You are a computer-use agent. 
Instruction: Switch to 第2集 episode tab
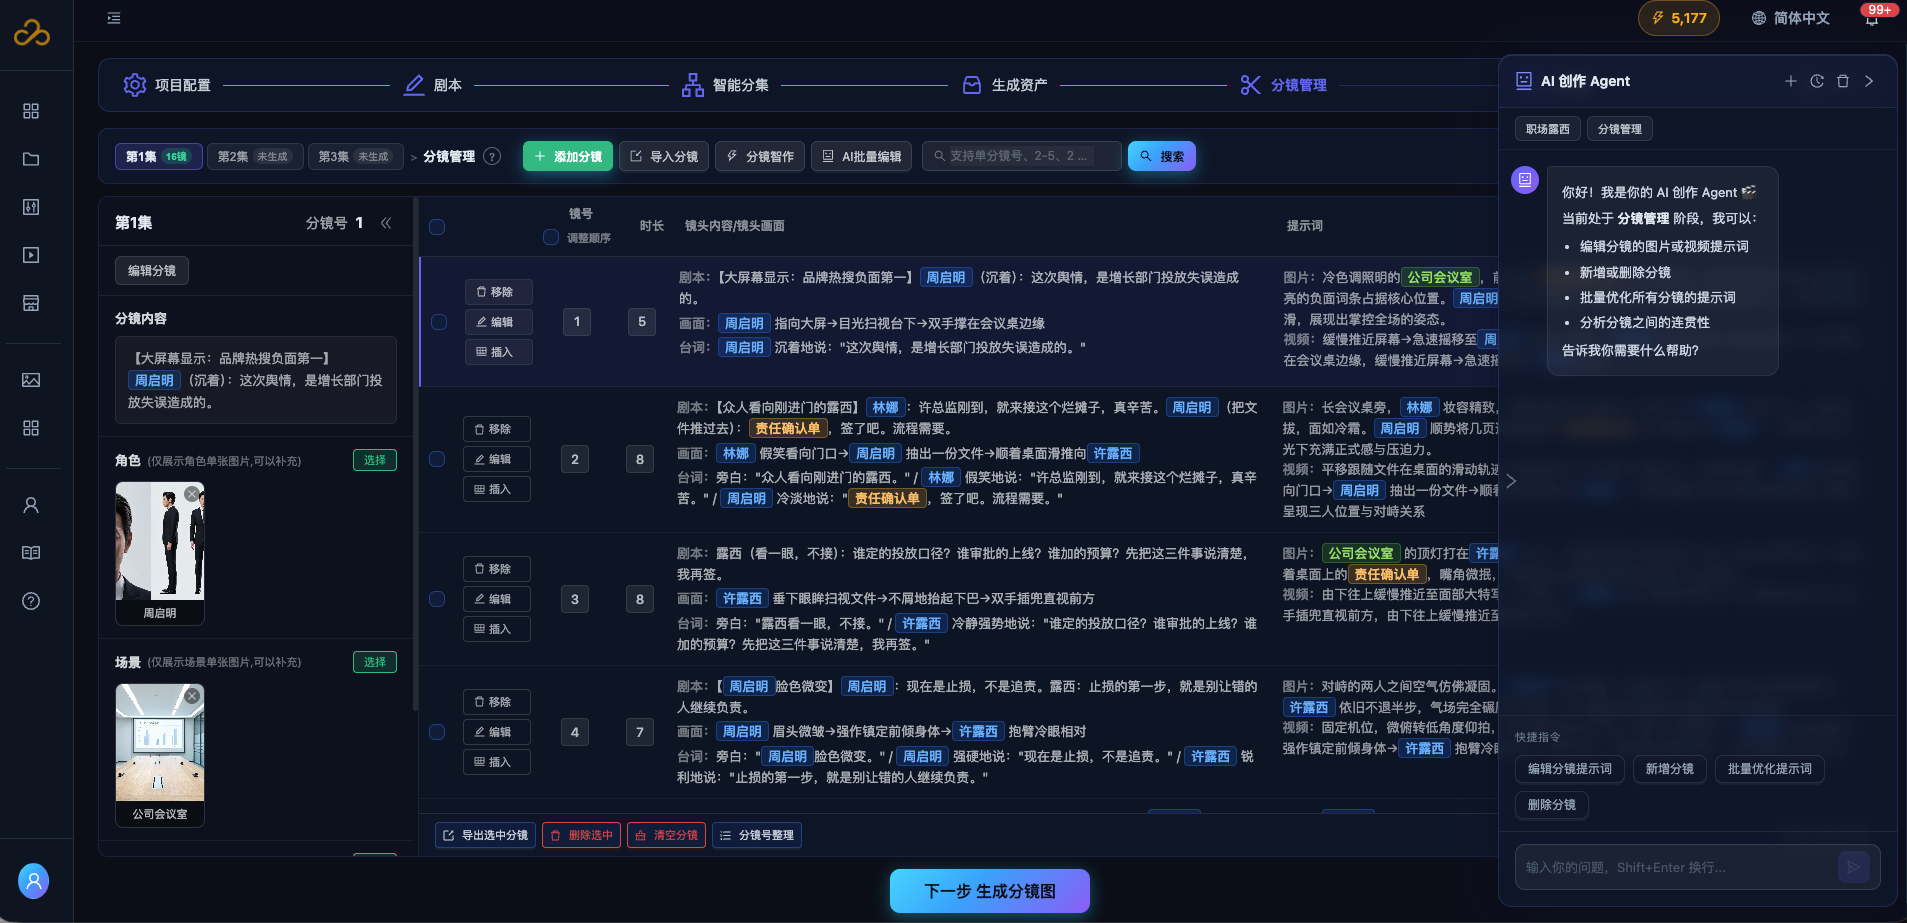(x=255, y=157)
